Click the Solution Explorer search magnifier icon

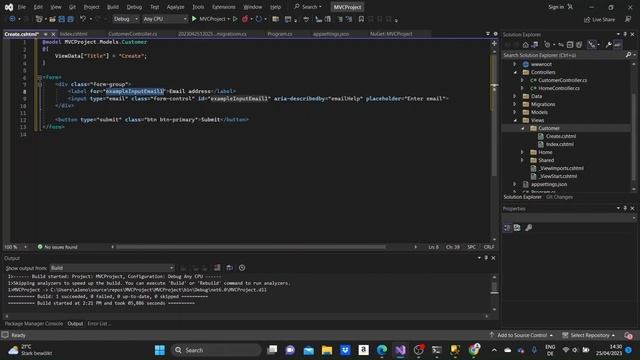pyautogui.click(x=628, y=55)
